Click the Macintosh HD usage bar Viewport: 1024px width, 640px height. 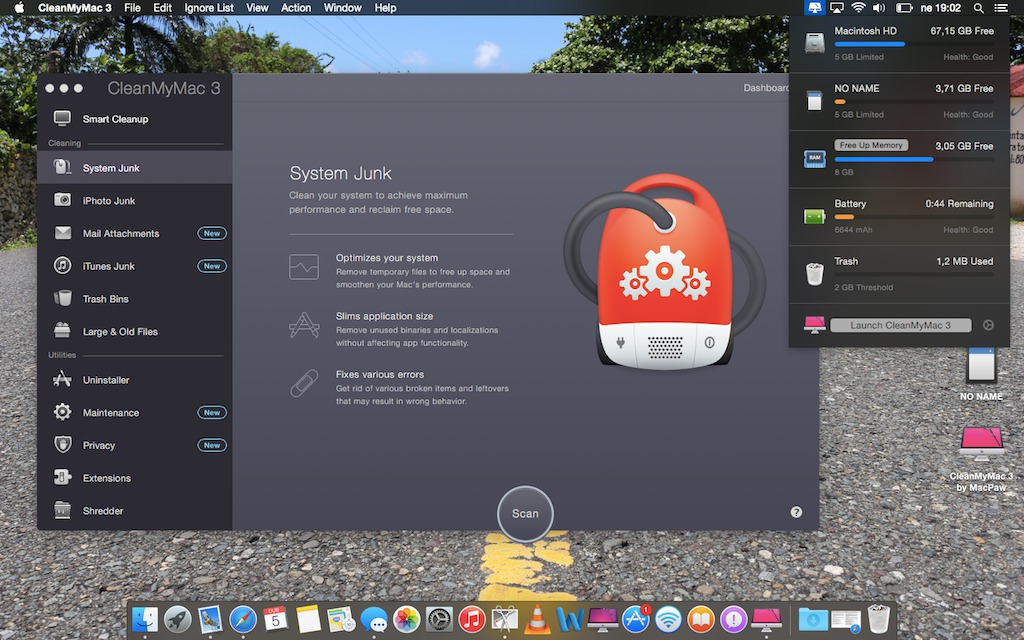[914, 44]
